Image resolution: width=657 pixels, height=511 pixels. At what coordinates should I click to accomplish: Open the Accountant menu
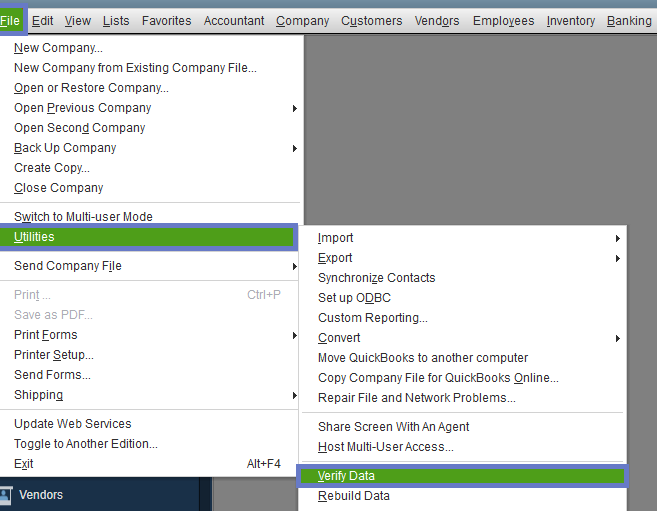coord(234,21)
